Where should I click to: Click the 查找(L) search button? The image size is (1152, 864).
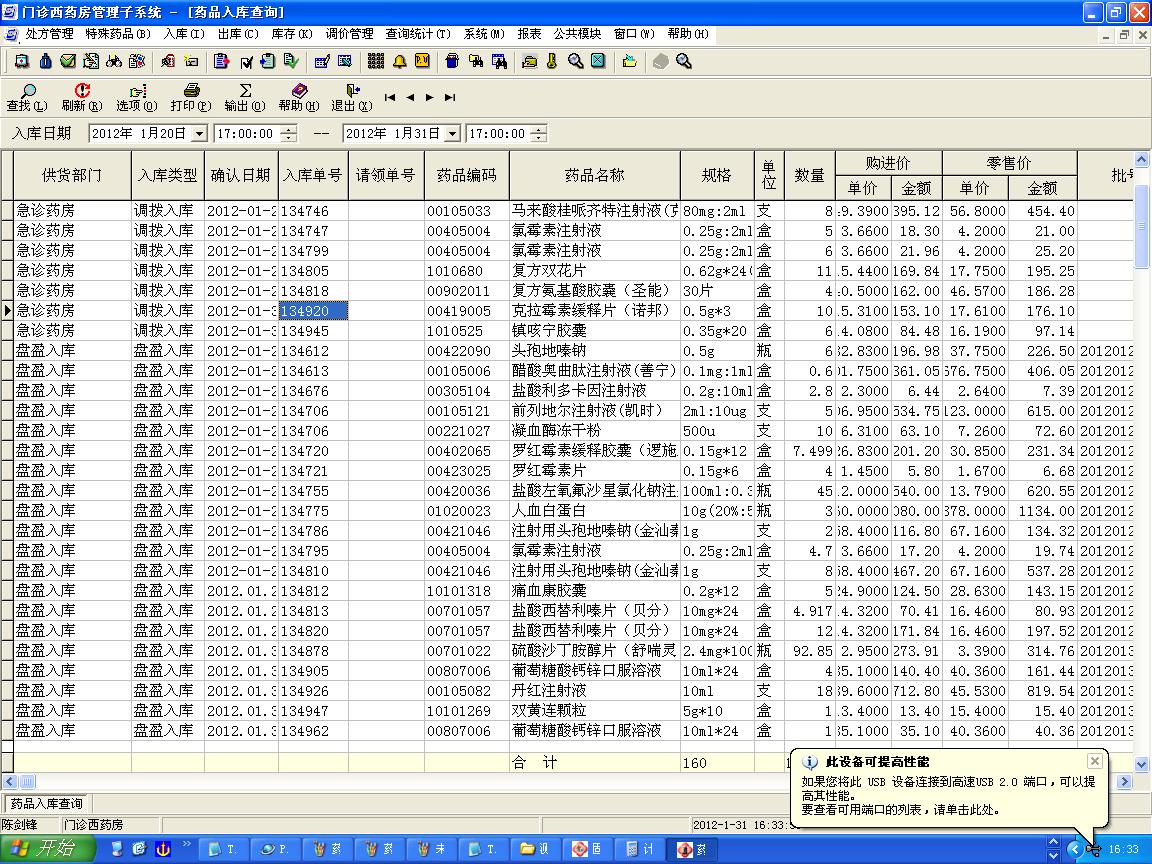[x=26, y=98]
